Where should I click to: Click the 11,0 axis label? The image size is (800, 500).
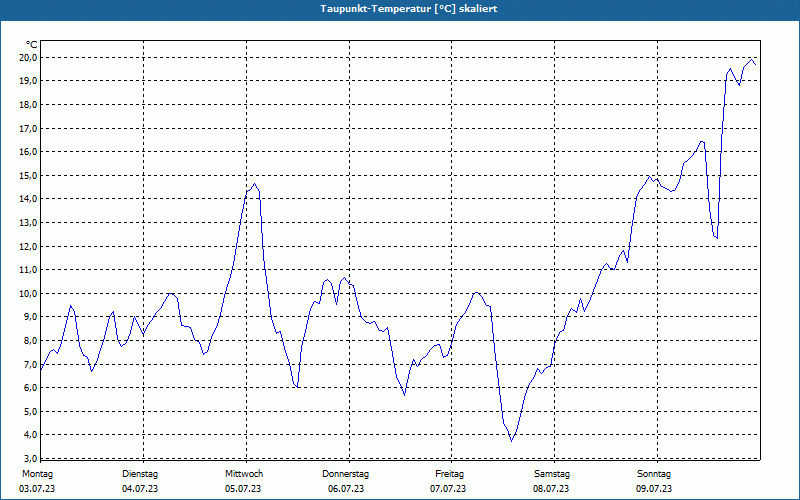[x=28, y=270]
